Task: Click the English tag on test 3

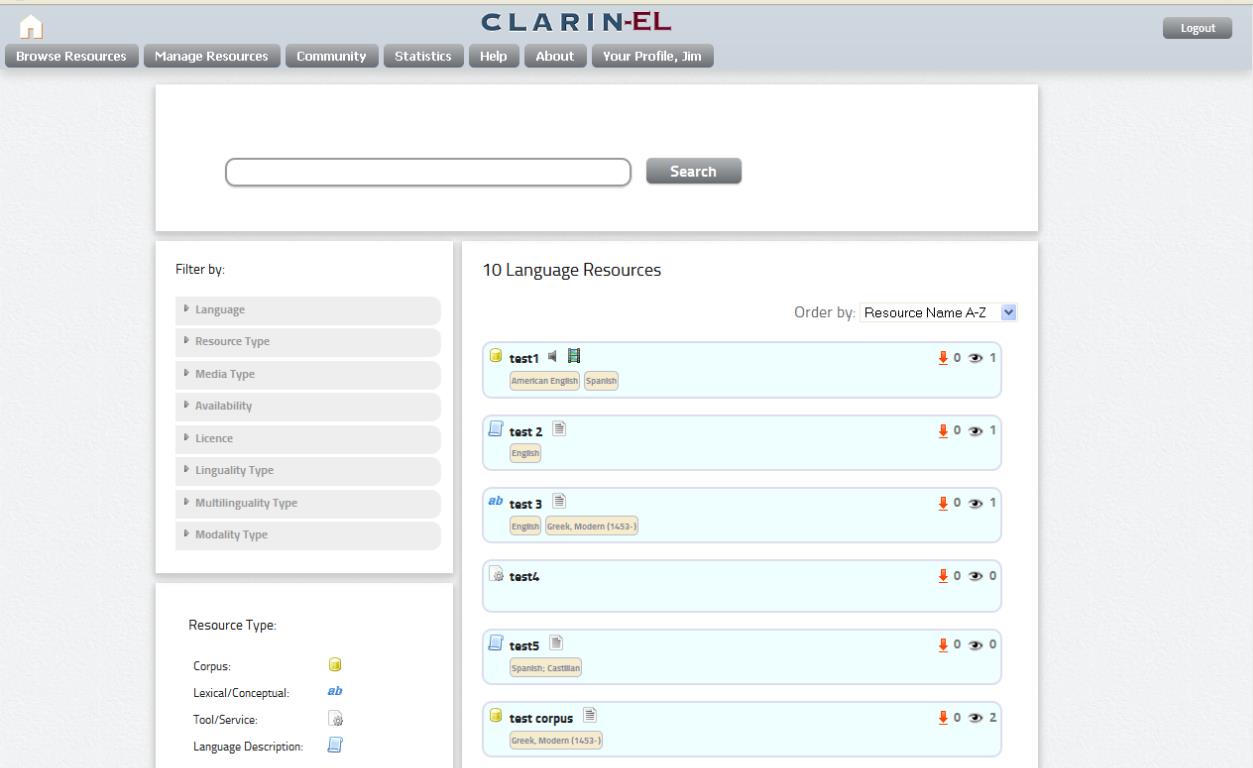Action: click(525, 525)
